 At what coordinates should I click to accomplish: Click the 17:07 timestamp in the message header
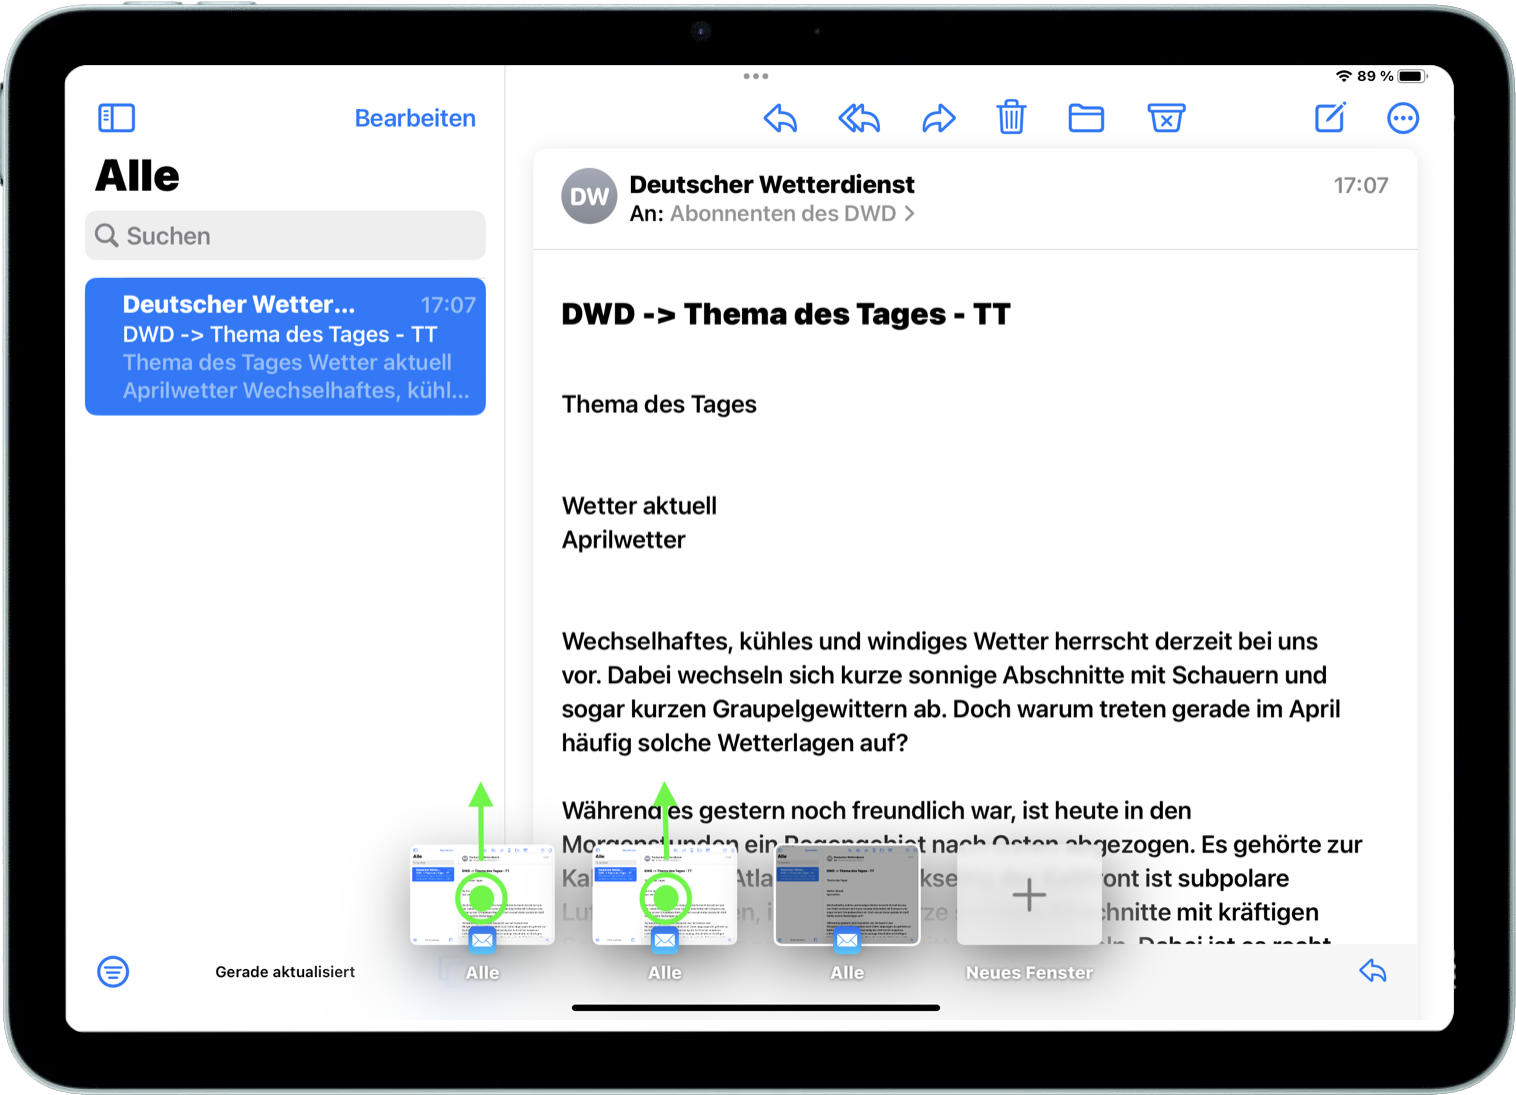pyautogui.click(x=1361, y=185)
